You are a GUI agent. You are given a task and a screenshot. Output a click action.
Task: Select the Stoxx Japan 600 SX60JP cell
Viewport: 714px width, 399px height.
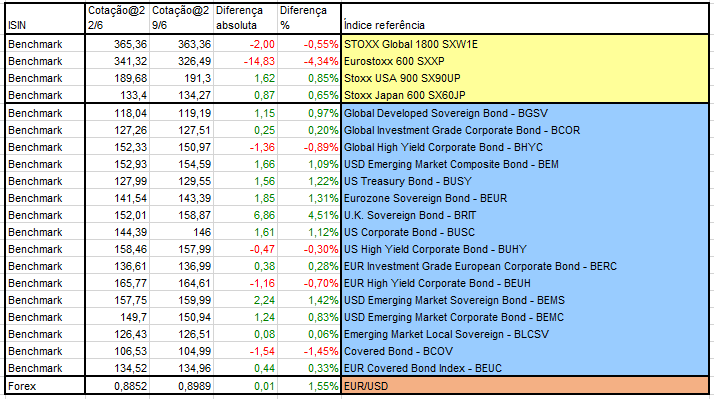(x=525, y=95)
